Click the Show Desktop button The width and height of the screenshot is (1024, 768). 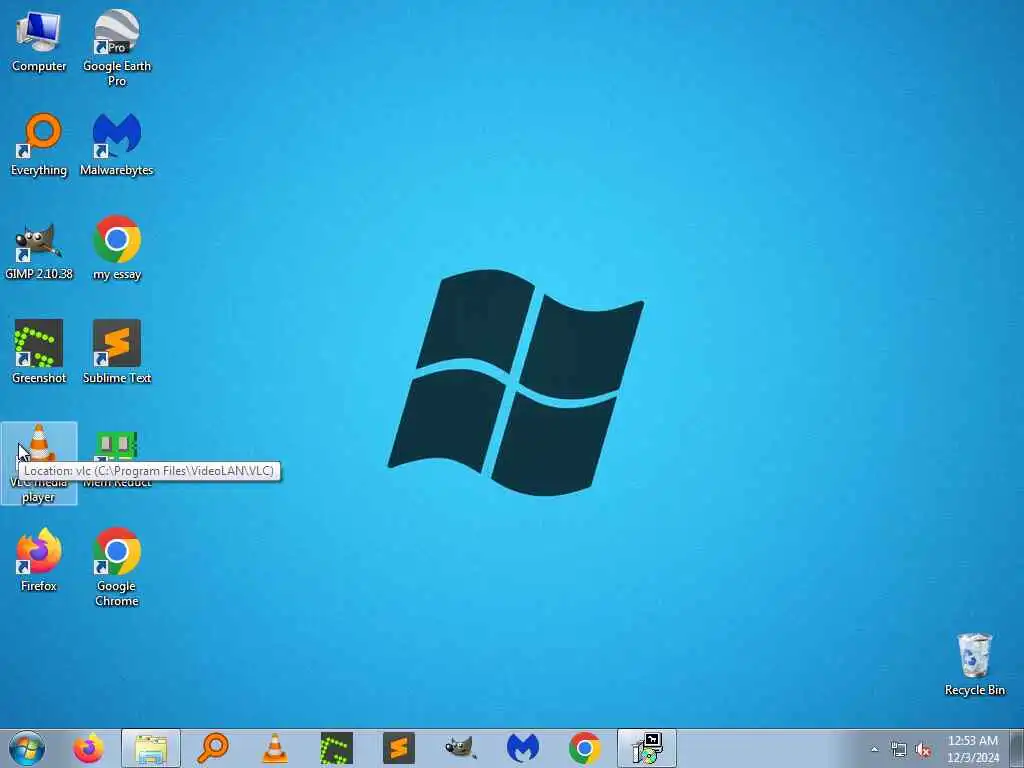(1017, 748)
